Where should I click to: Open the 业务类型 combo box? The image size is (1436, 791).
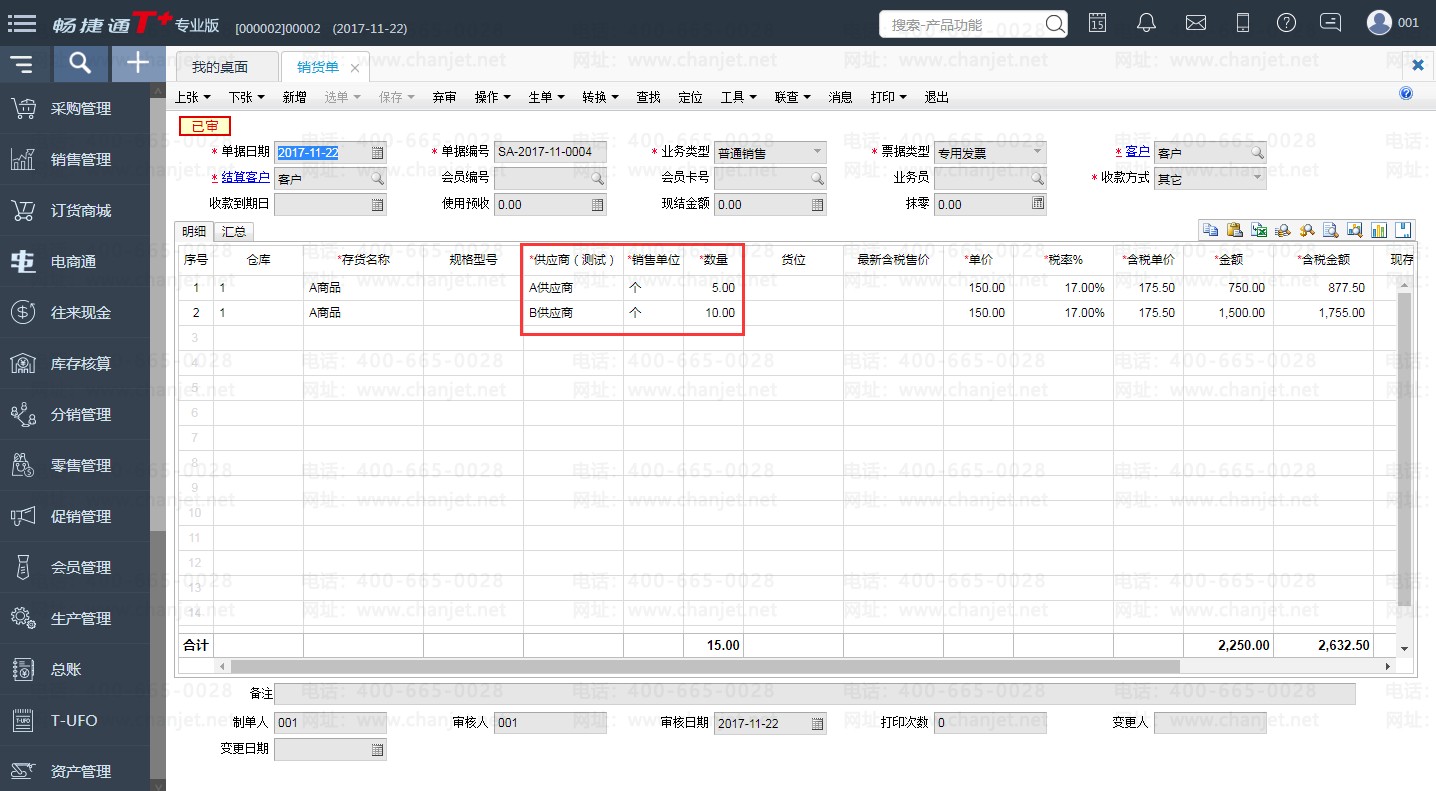[x=770, y=153]
